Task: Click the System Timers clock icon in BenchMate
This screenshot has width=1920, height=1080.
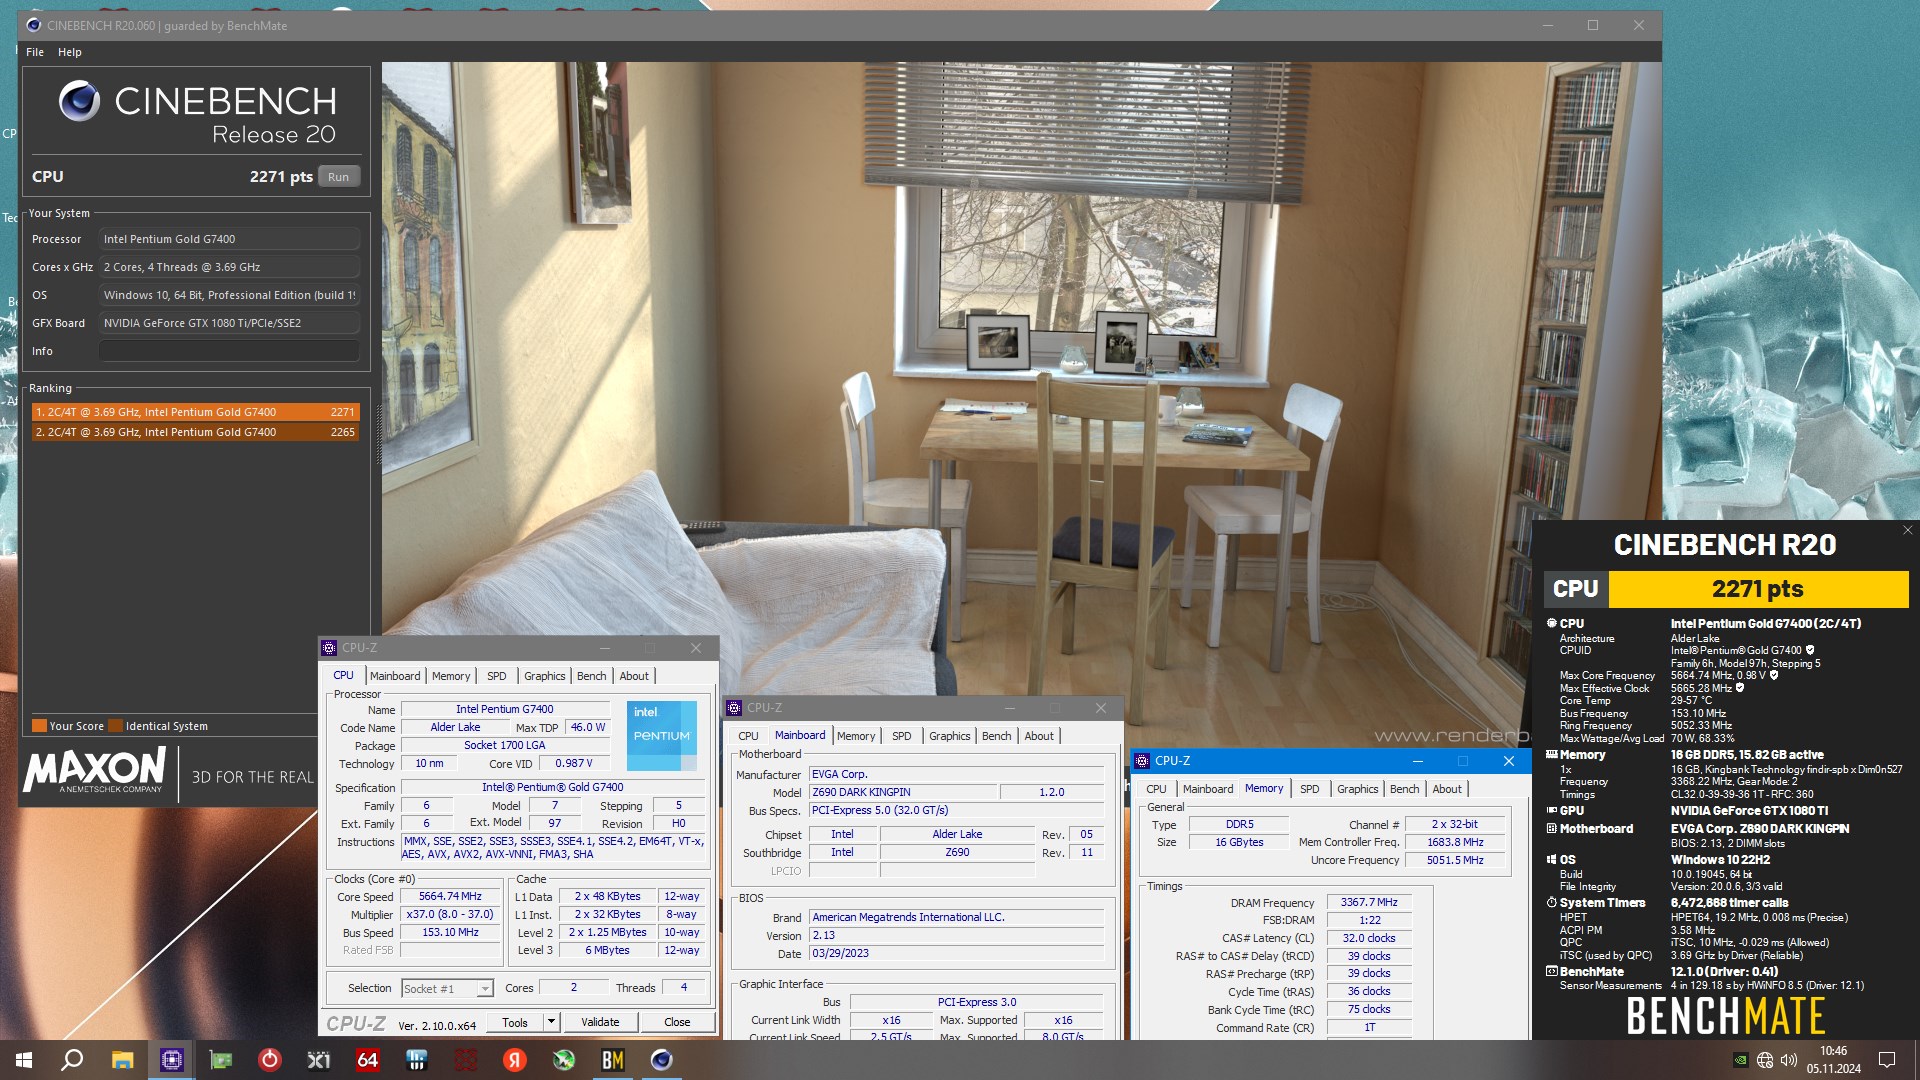Action: click(x=1552, y=902)
